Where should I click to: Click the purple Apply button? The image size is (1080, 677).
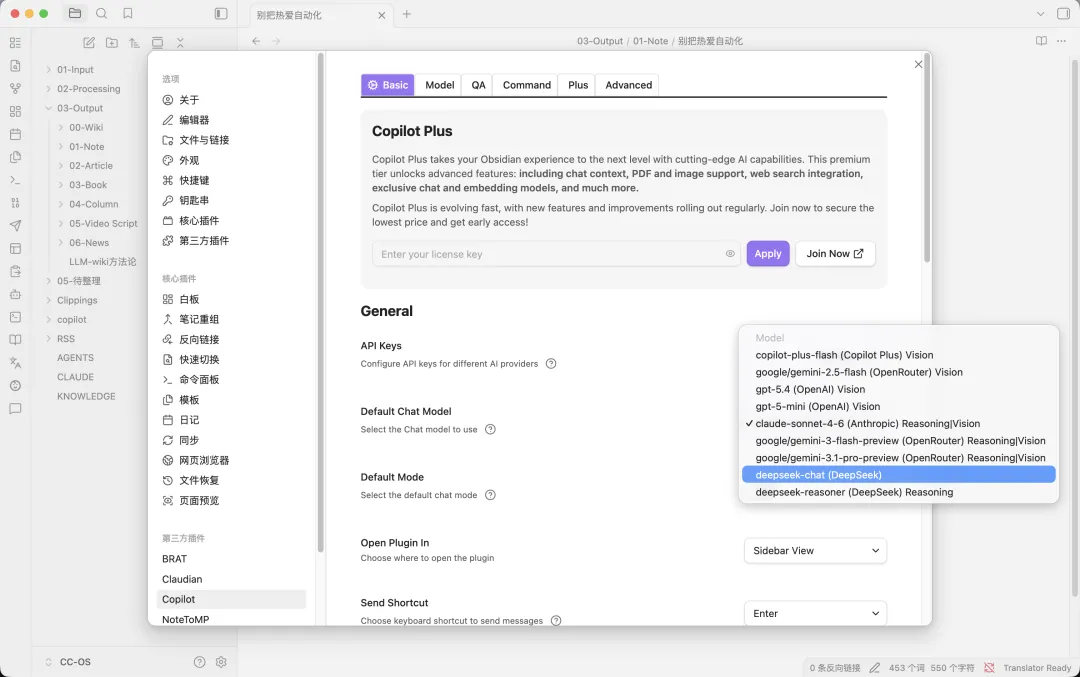(767, 254)
